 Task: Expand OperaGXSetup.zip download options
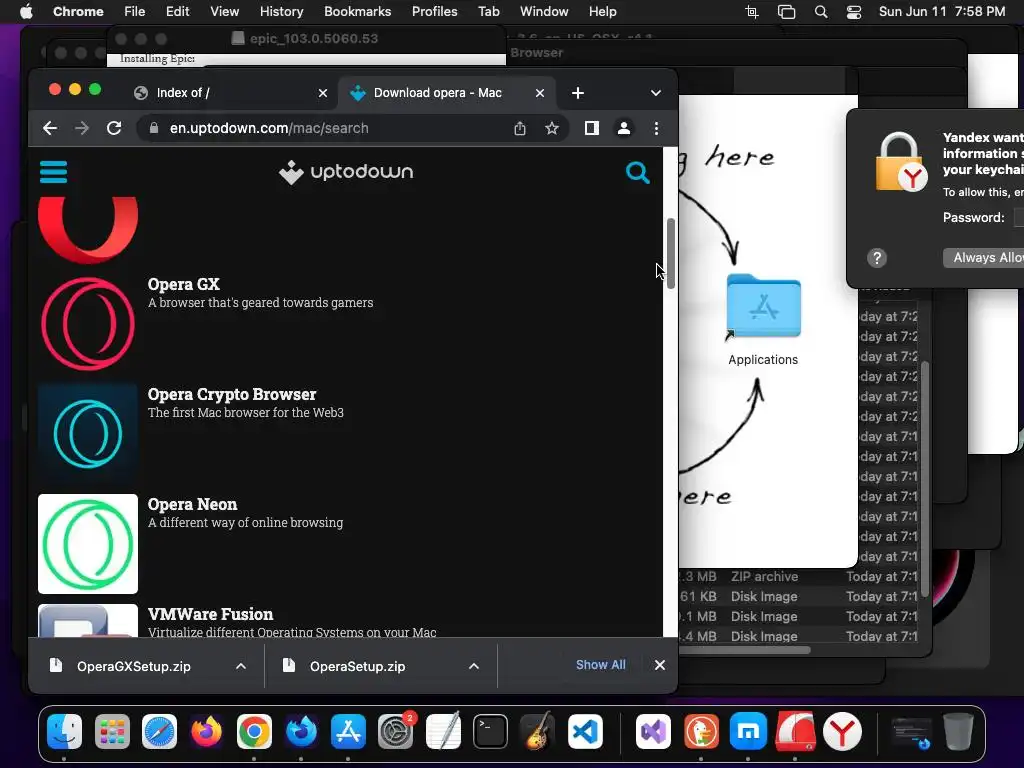(x=241, y=666)
